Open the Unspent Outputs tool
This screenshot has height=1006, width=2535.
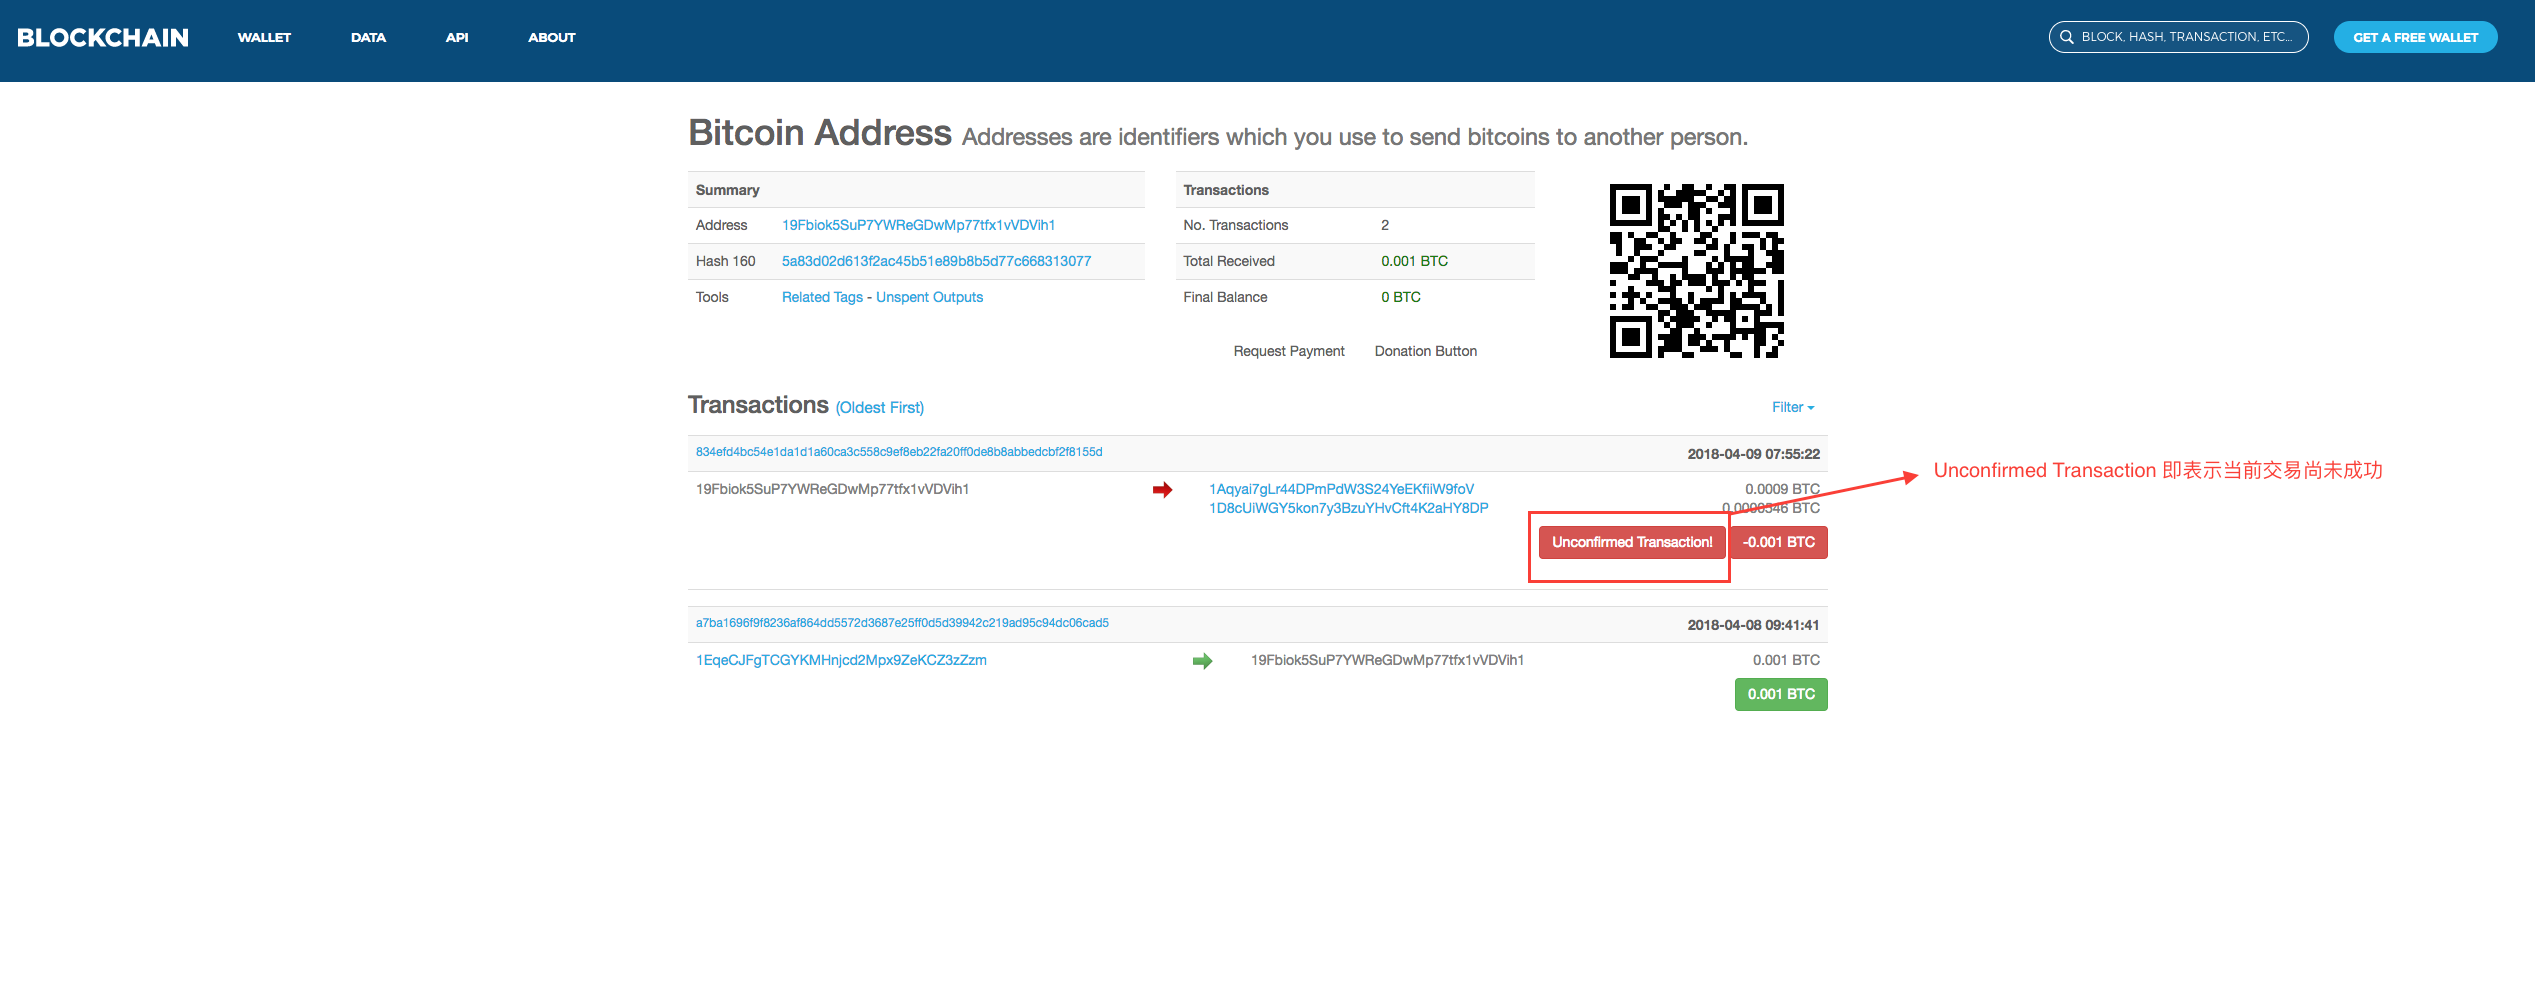(930, 297)
